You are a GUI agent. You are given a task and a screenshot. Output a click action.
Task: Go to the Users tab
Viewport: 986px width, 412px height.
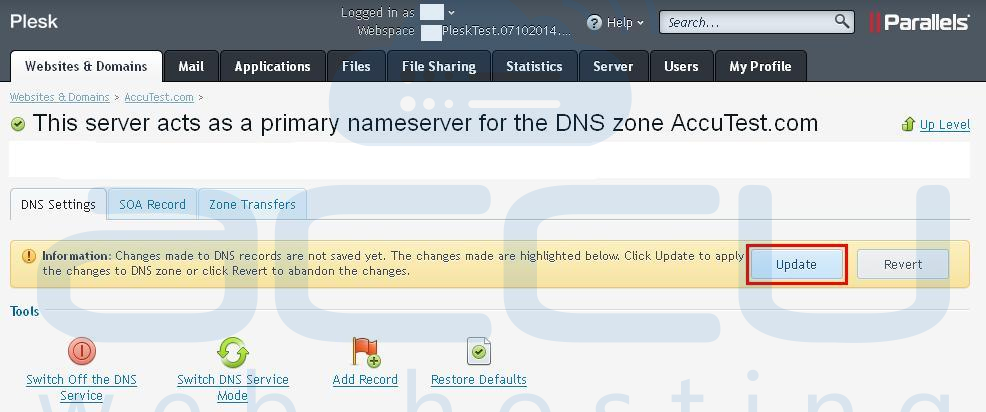(x=681, y=66)
